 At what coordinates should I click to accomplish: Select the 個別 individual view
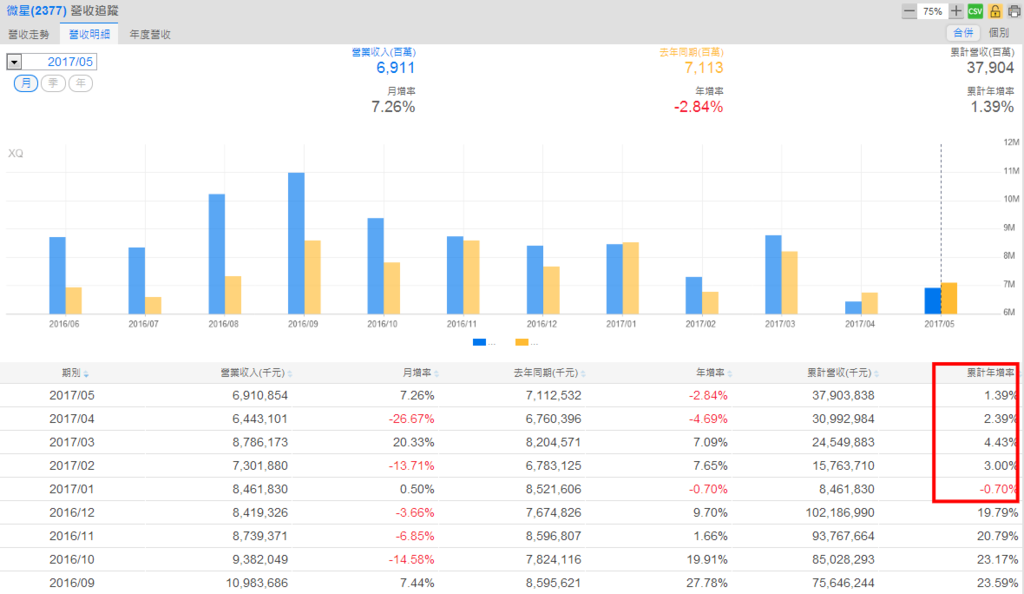pos(999,33)
